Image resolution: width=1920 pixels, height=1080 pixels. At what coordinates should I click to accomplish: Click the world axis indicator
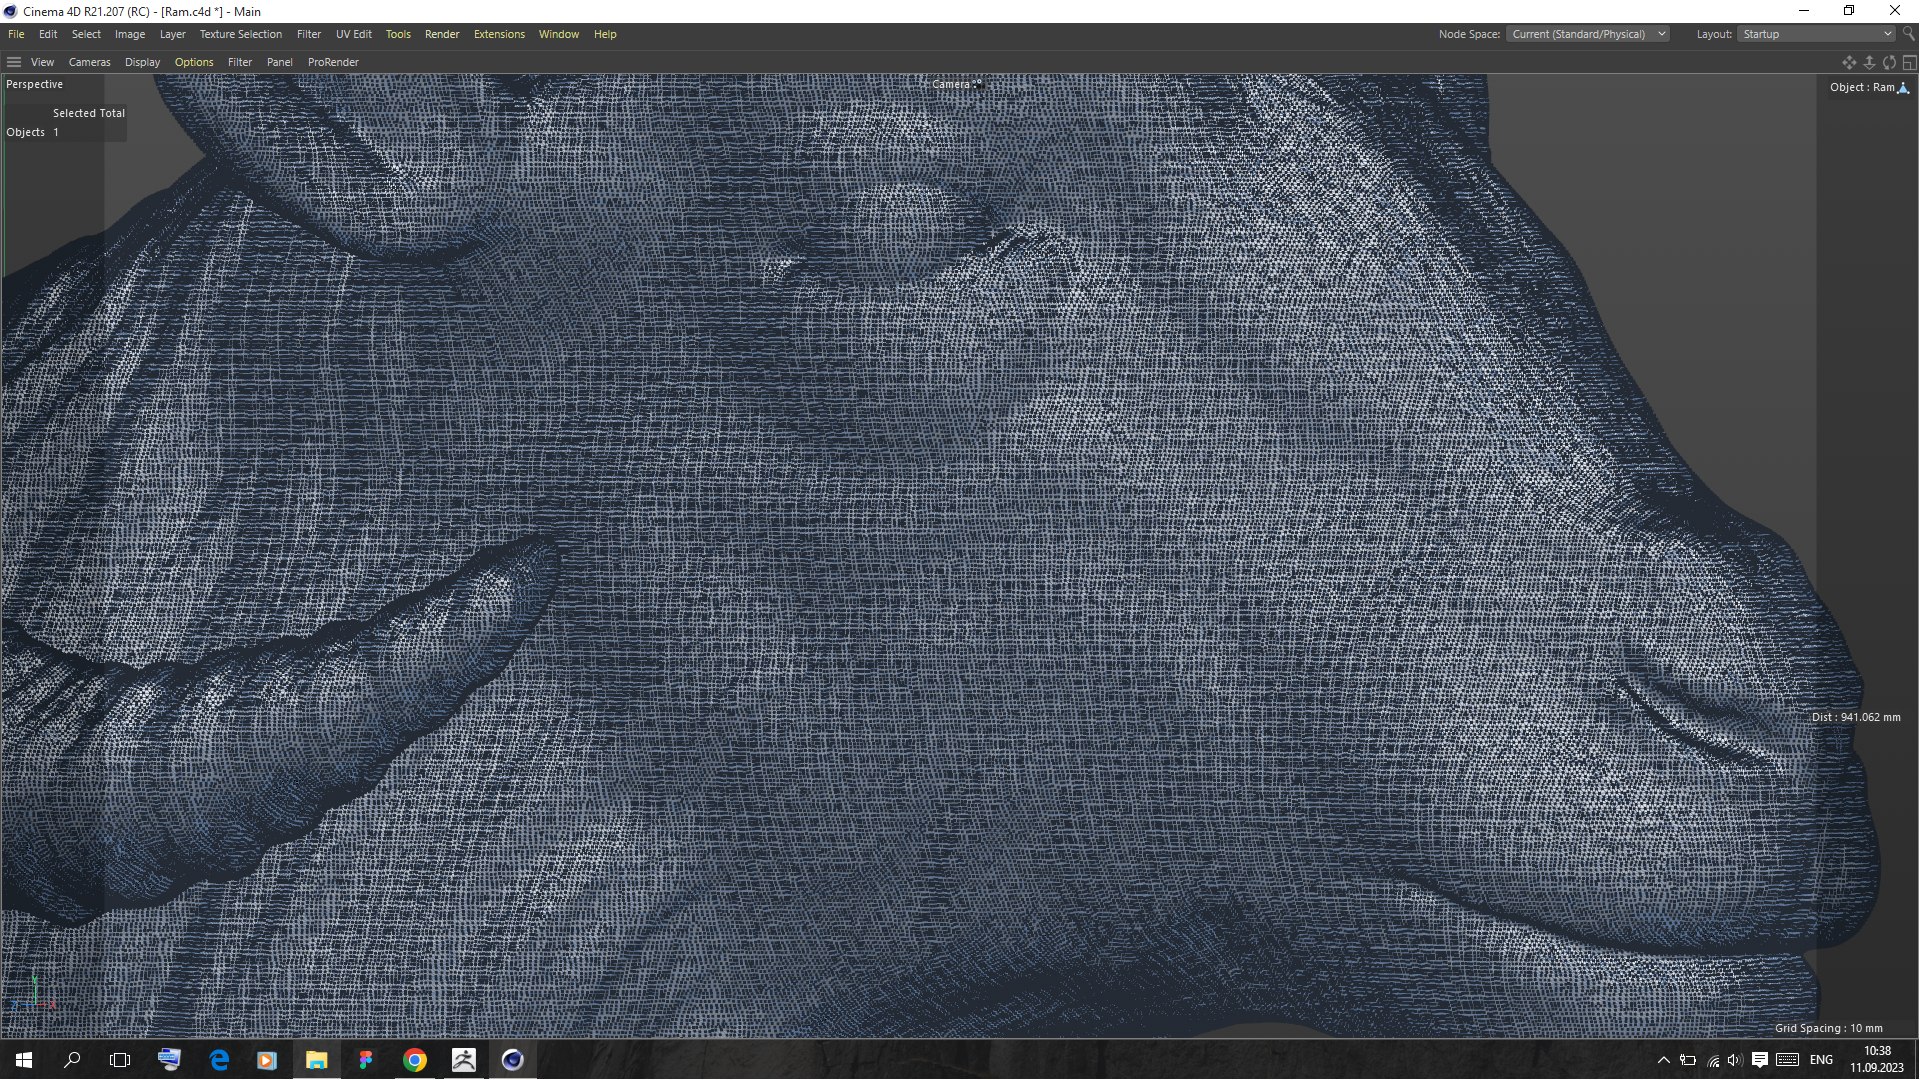coord(33,994)
